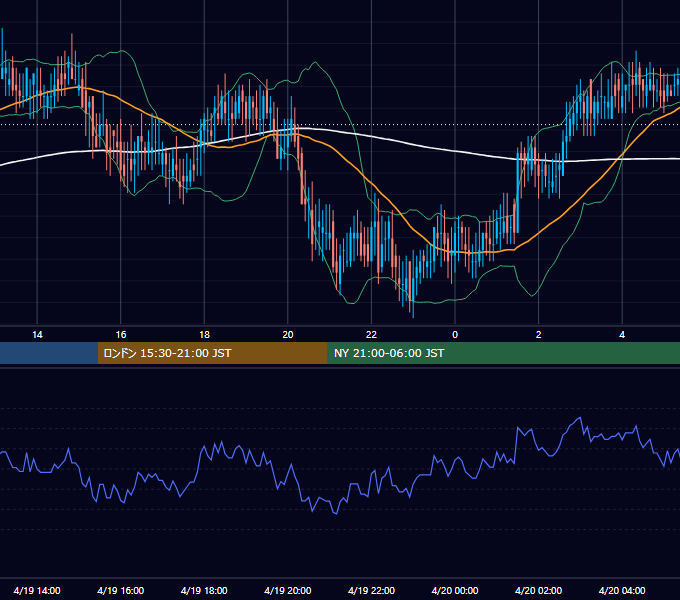680x600 pixels.
Task: Click hour label 20 on price chart axis
Action: pyautogui.click(x=288, y=335)
